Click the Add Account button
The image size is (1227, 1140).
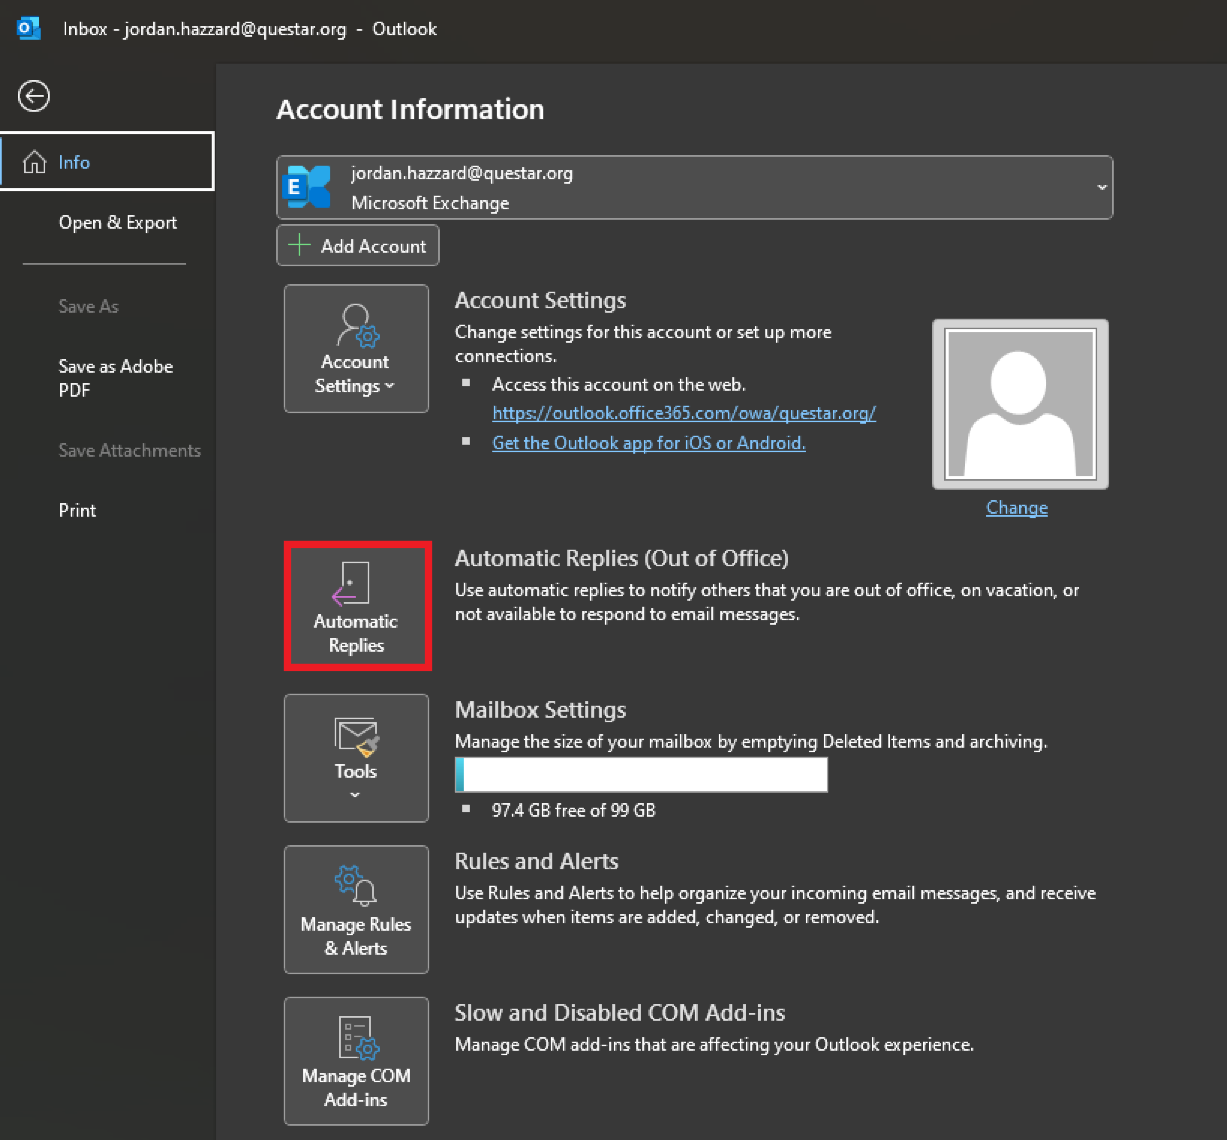coord(357,246)
